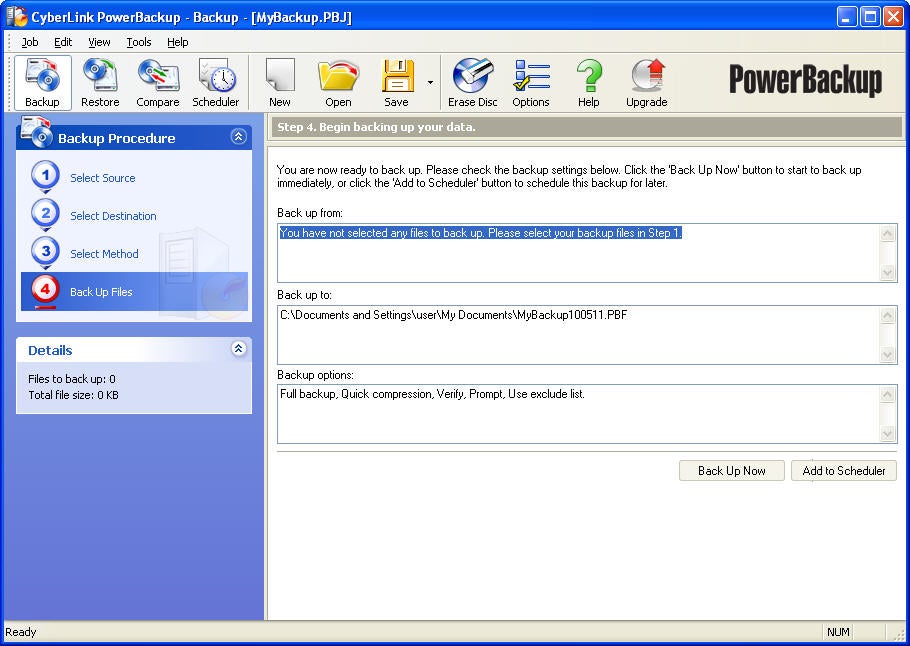910x646 pixels.
Task: Open the Scheduler
Action: (215, 82)
